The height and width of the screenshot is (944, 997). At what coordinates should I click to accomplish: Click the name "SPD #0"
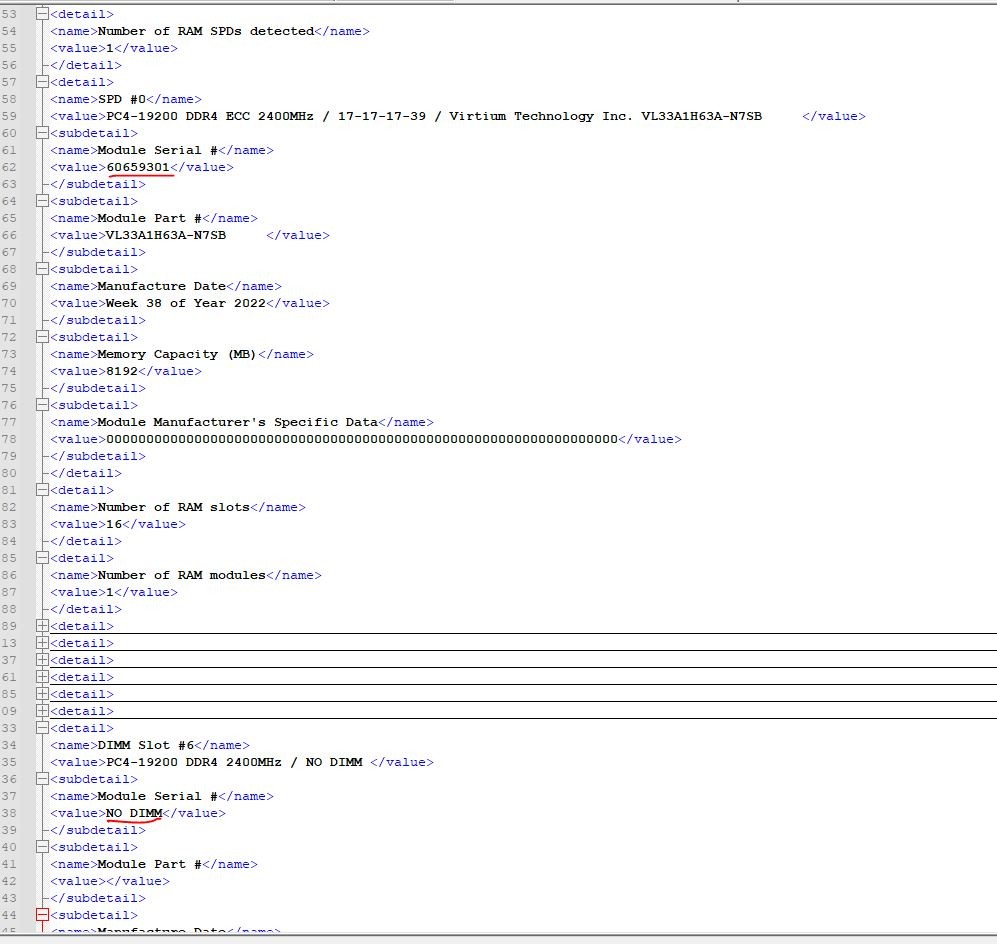[122, 99]
